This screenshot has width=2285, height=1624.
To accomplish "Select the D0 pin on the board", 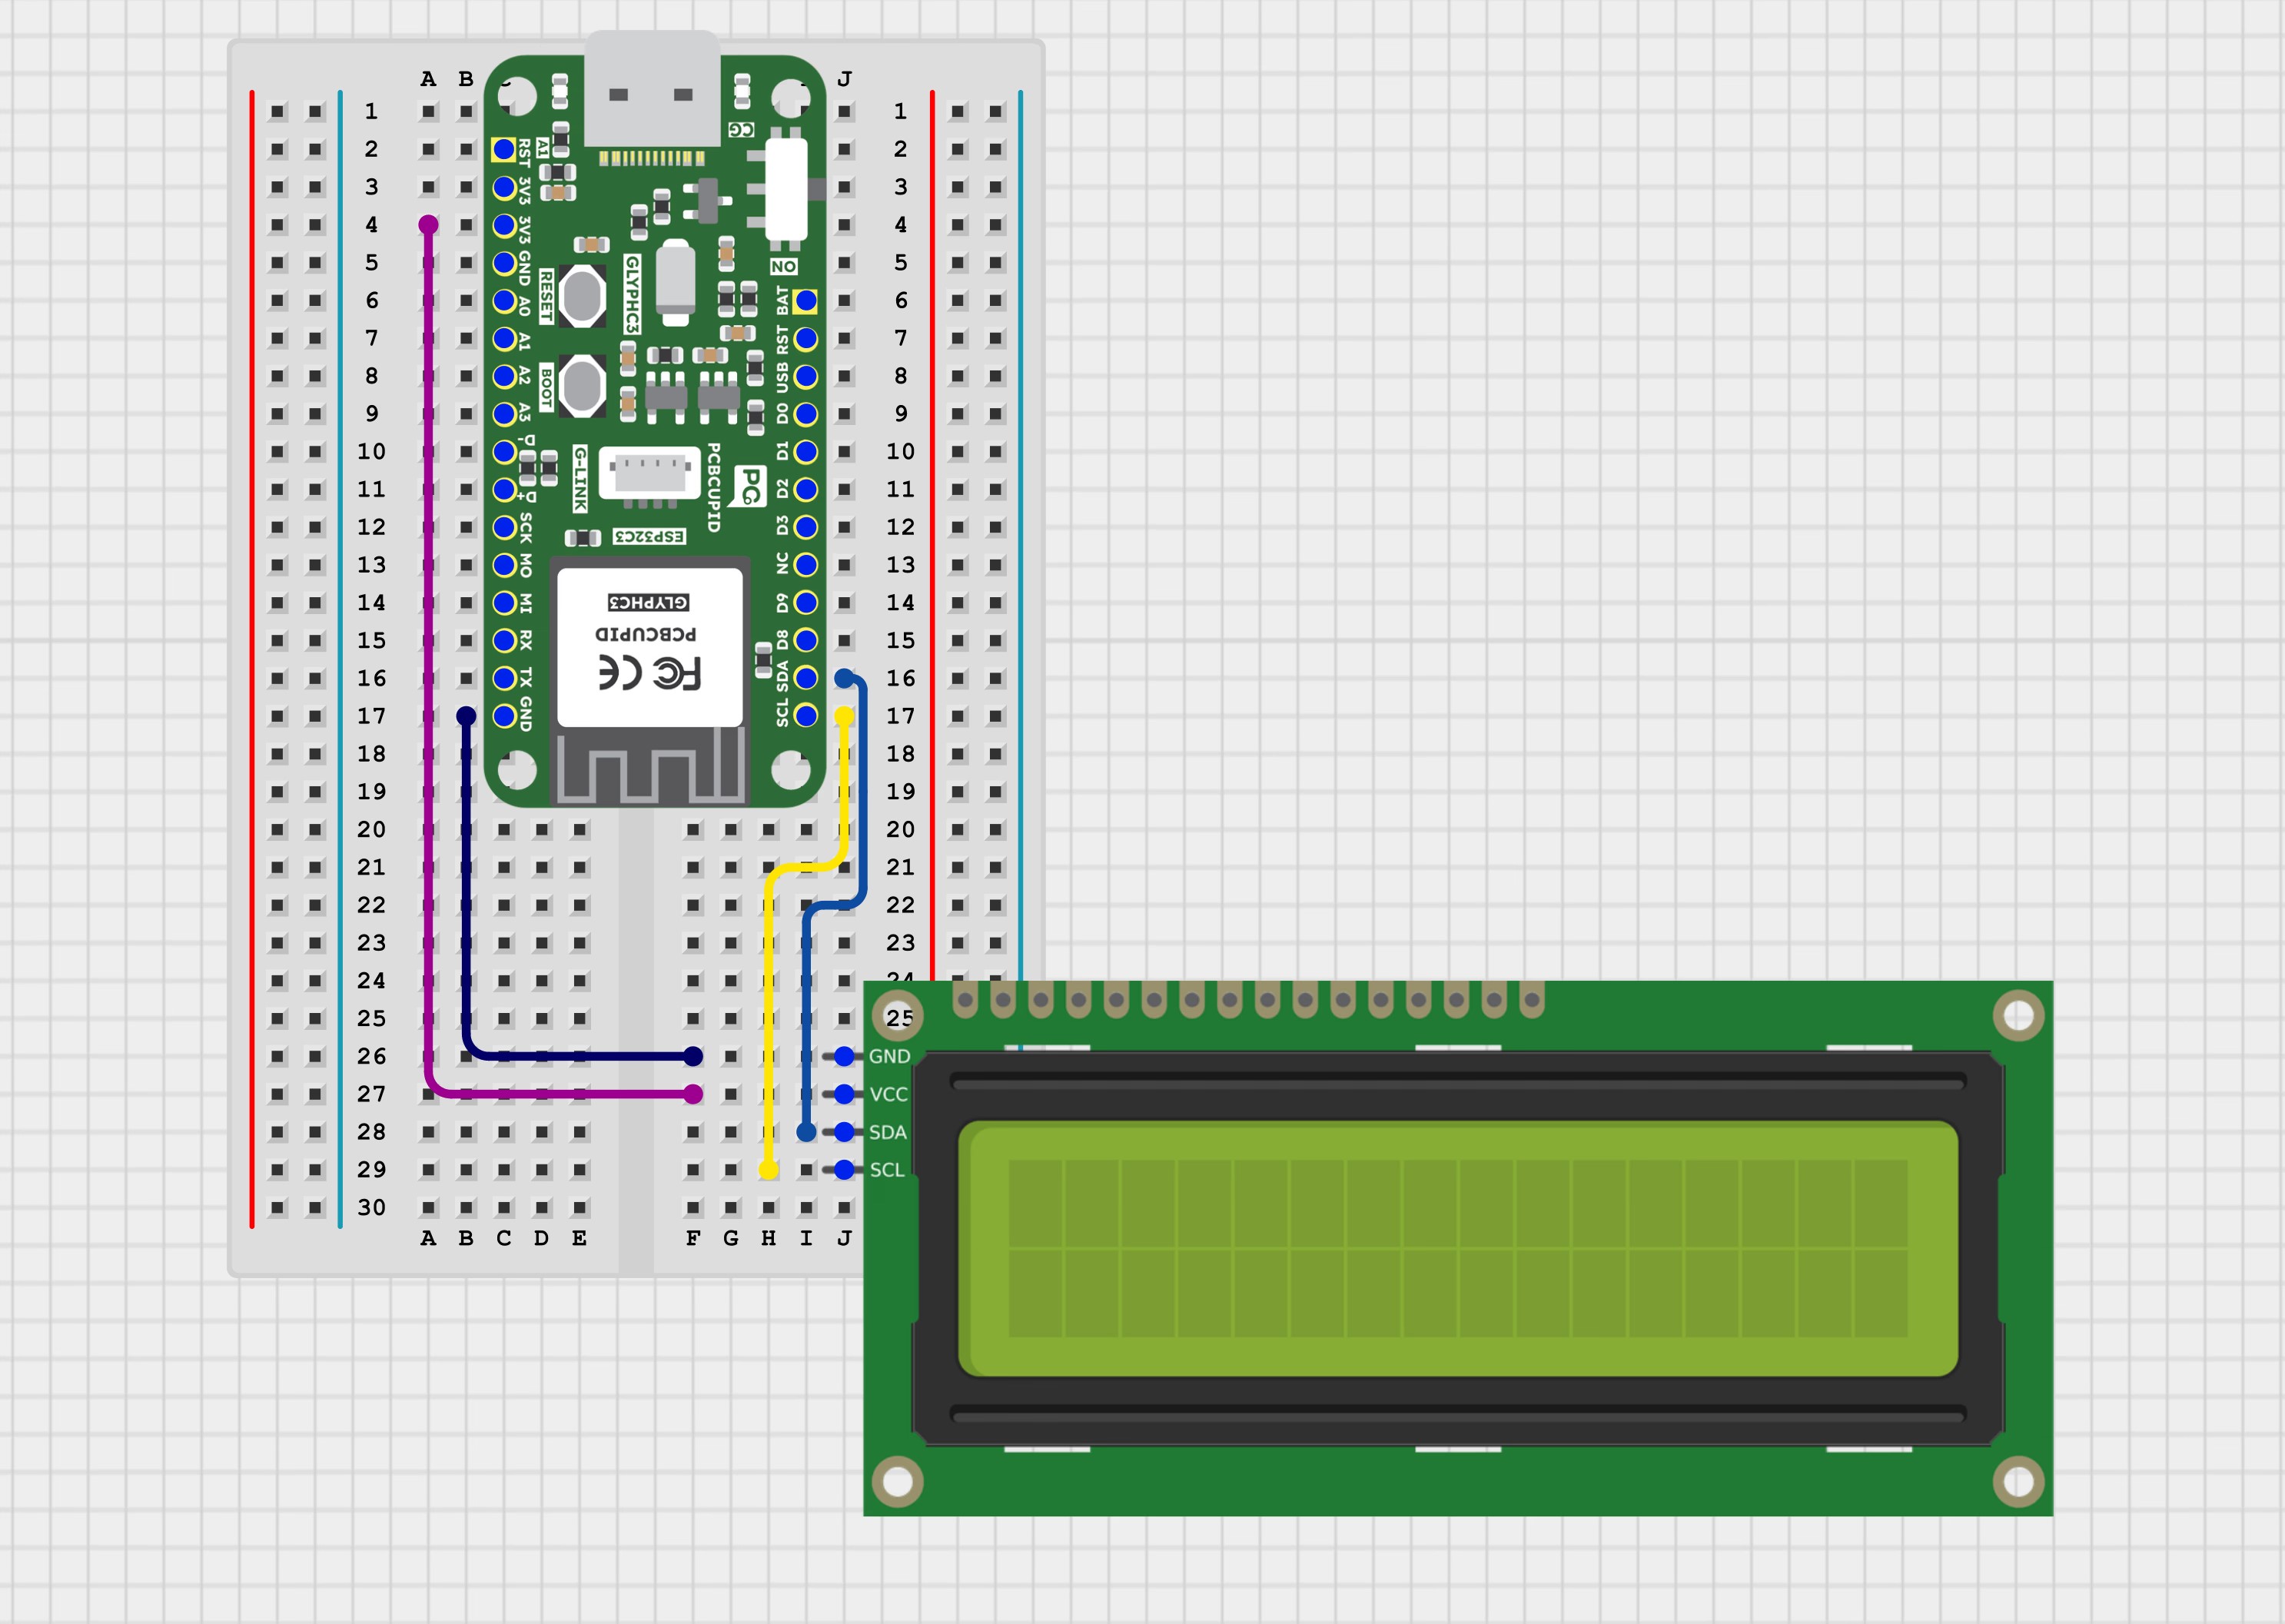I will (x=806, y=414).
